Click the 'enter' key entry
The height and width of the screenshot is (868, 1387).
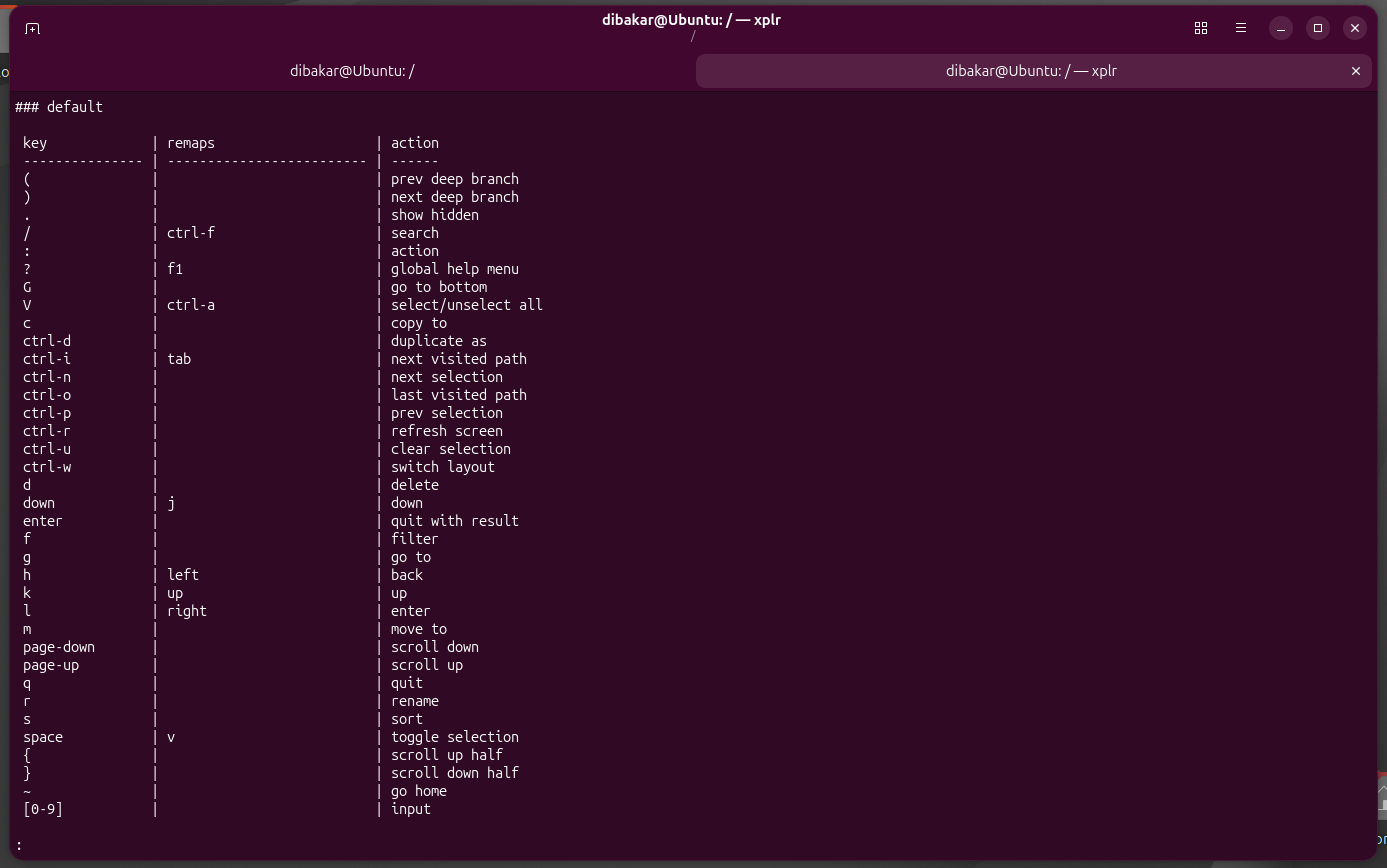[x=43, y=521]
